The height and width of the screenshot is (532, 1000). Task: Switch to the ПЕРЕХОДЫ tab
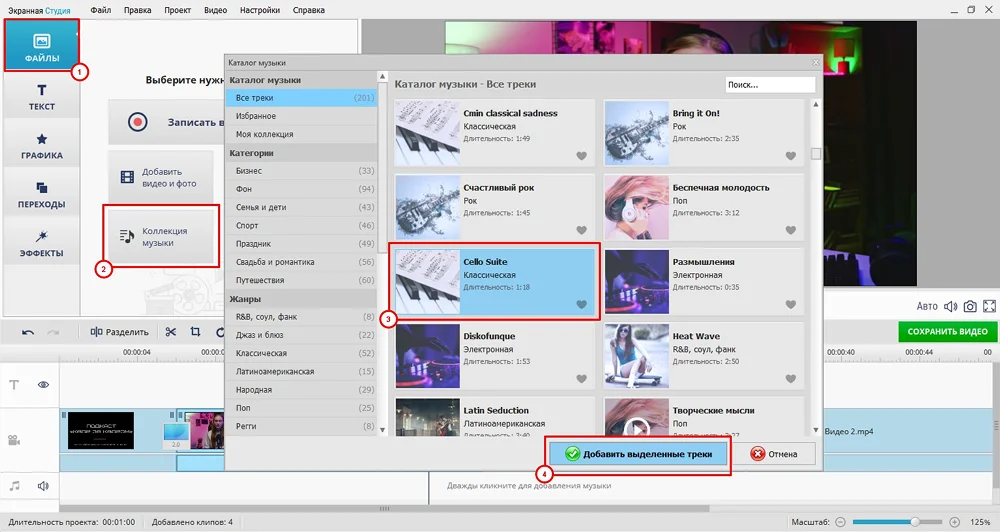(x=42, y=194)
